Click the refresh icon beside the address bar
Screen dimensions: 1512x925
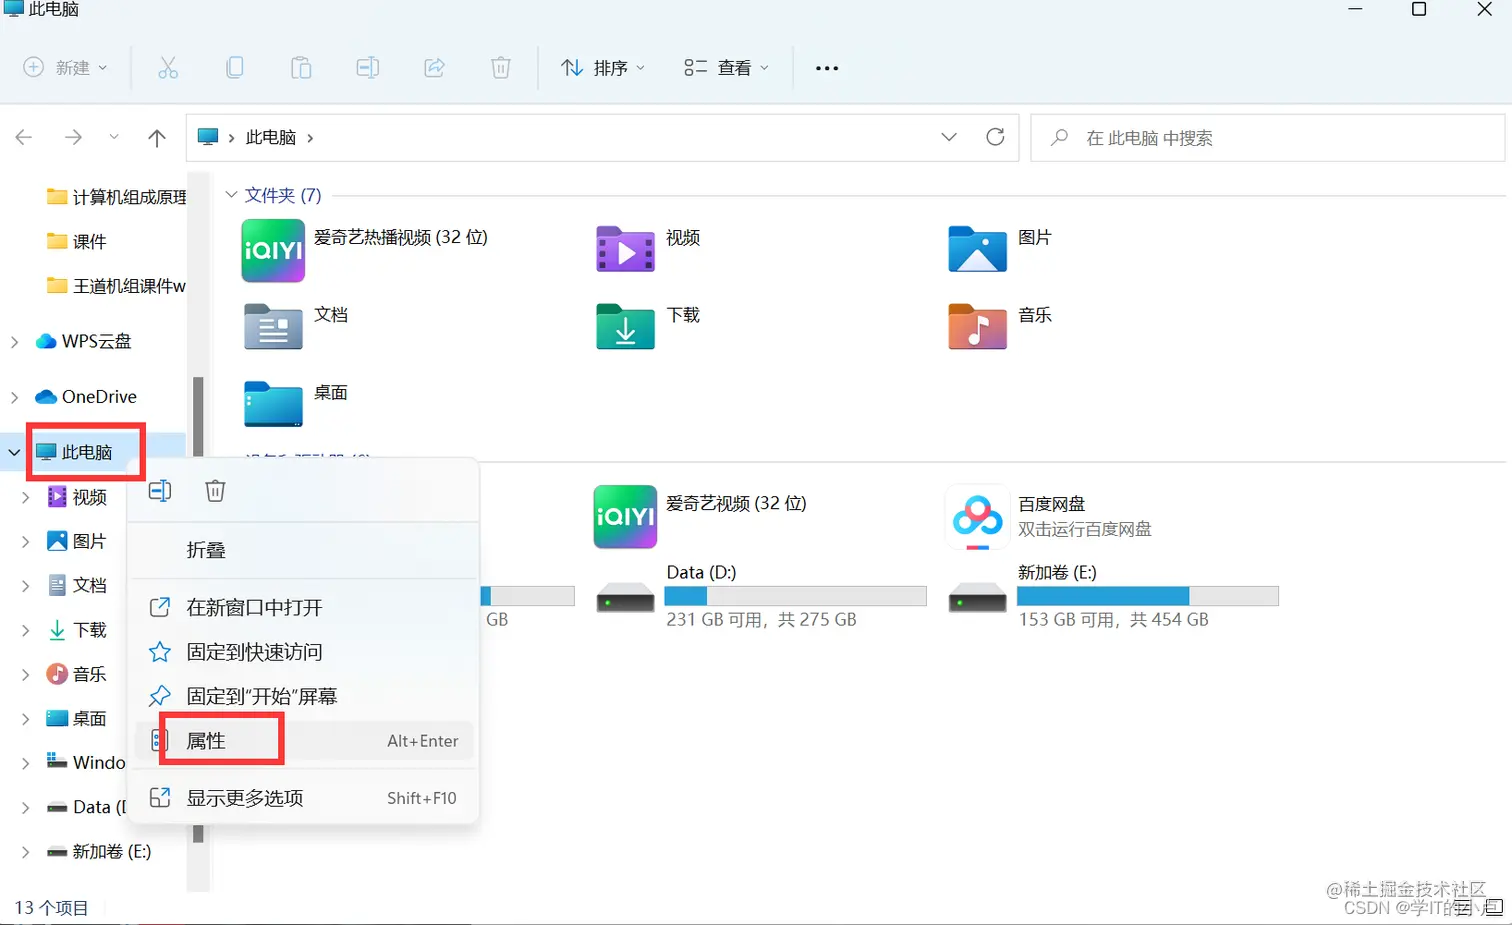(995, 137)
